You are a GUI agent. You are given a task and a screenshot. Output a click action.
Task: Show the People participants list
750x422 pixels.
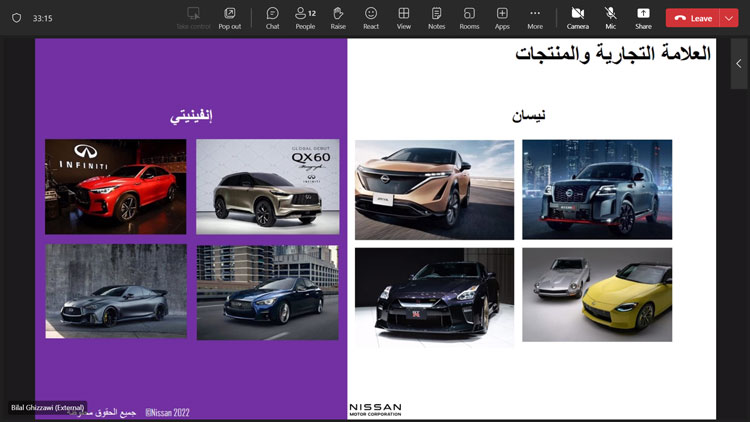coord(305,17)
